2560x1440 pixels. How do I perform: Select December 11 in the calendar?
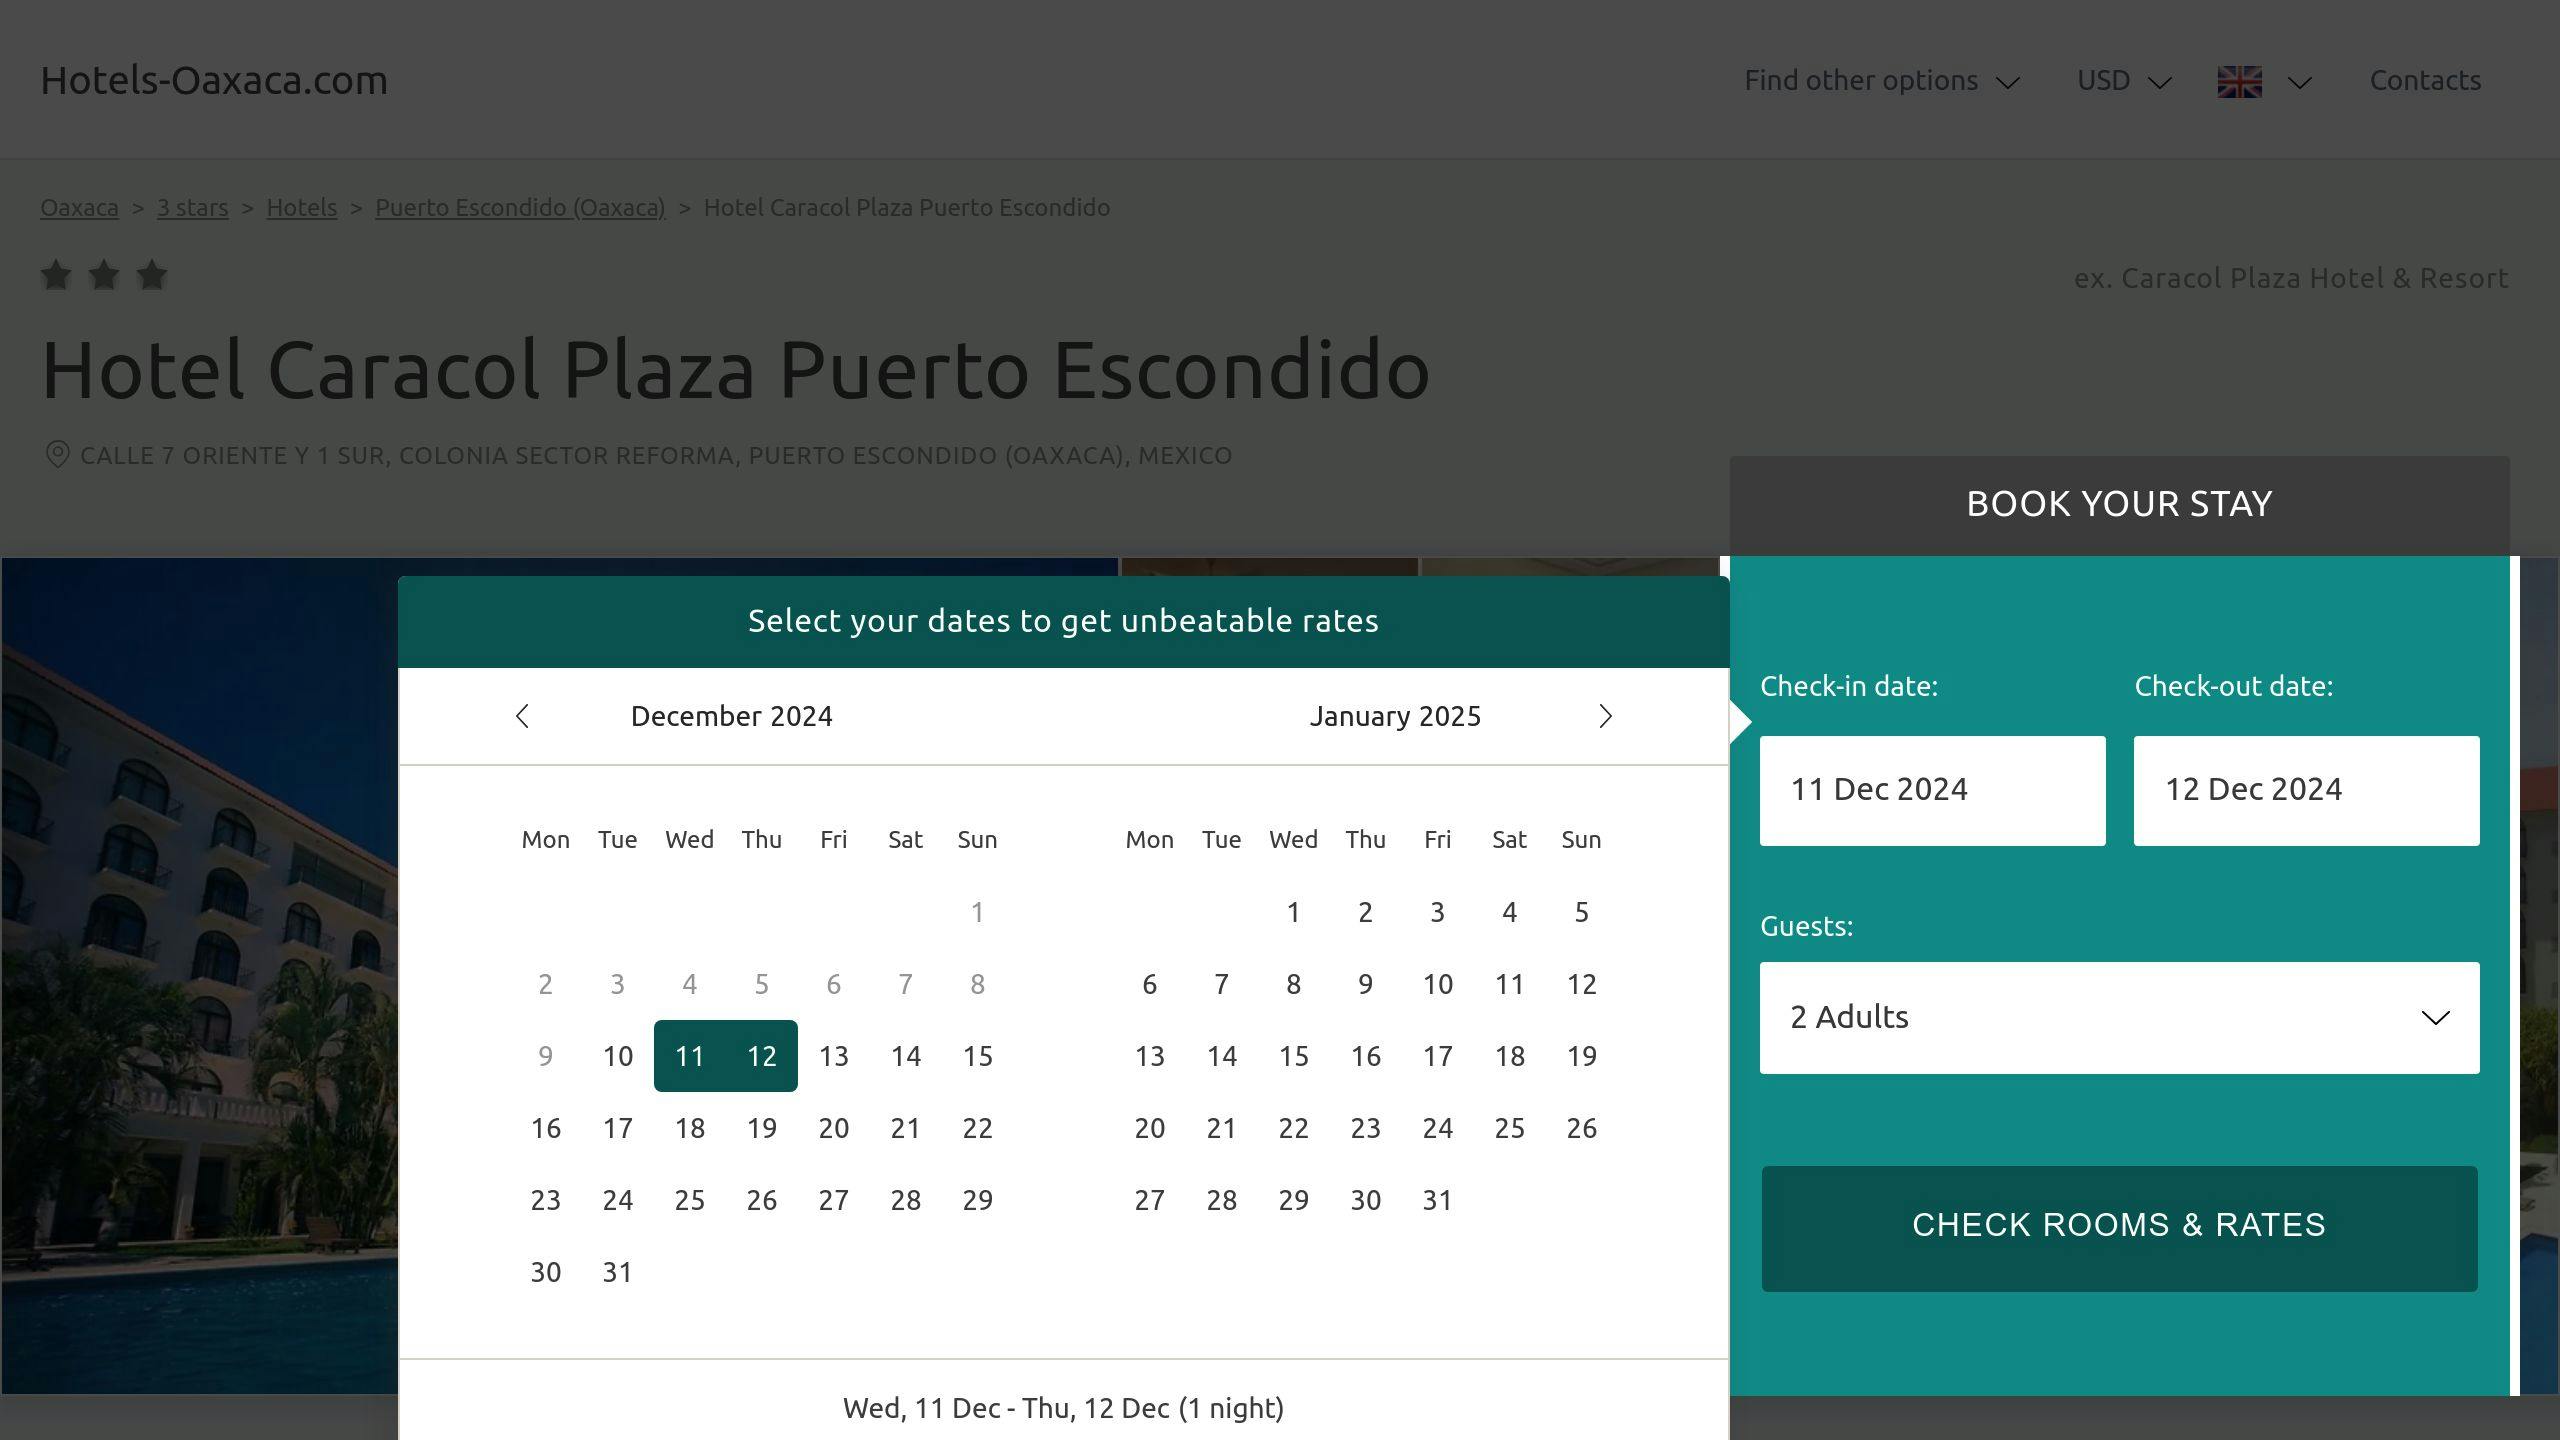tap(689, 1056)
